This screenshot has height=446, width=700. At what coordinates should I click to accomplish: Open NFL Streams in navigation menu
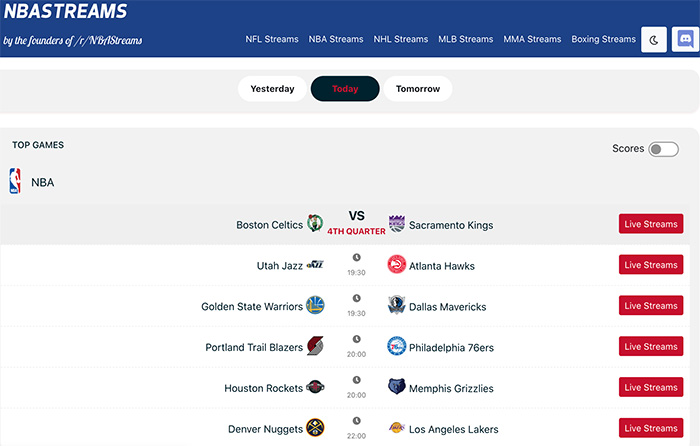[x=272, y=40]
